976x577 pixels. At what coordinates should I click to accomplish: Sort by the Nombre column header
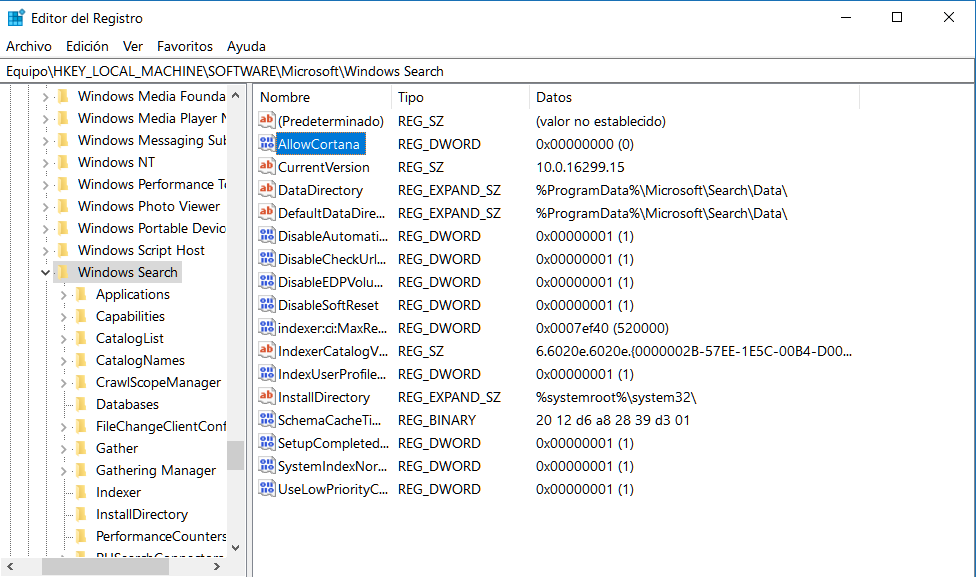tap(320, 97)
